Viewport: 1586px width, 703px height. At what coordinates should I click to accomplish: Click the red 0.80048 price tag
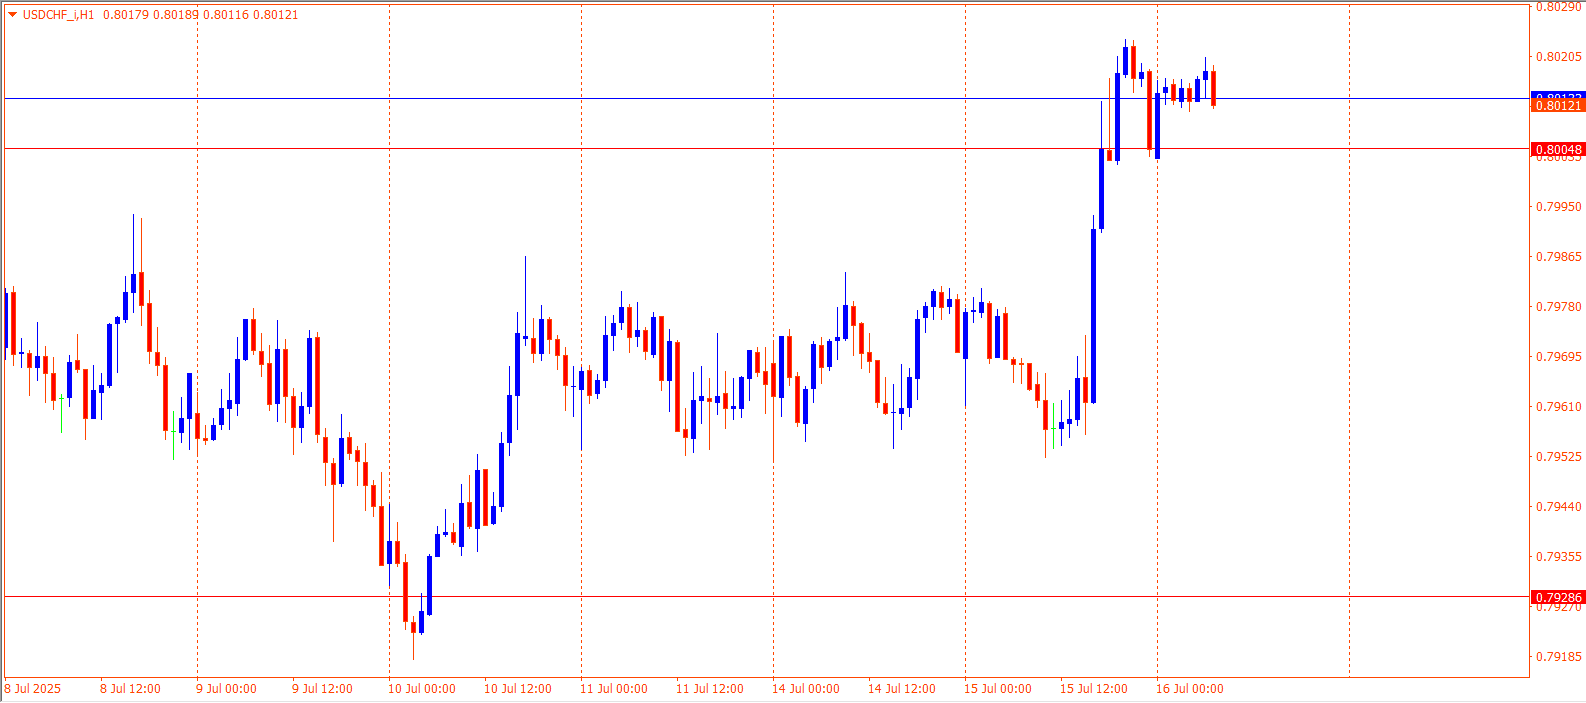pos(1558,149)
